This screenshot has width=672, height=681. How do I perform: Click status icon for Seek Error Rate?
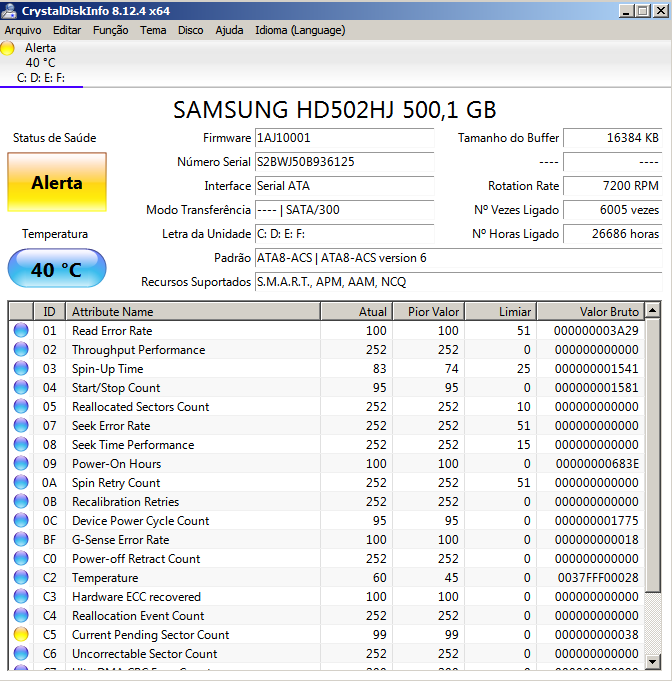21,426
